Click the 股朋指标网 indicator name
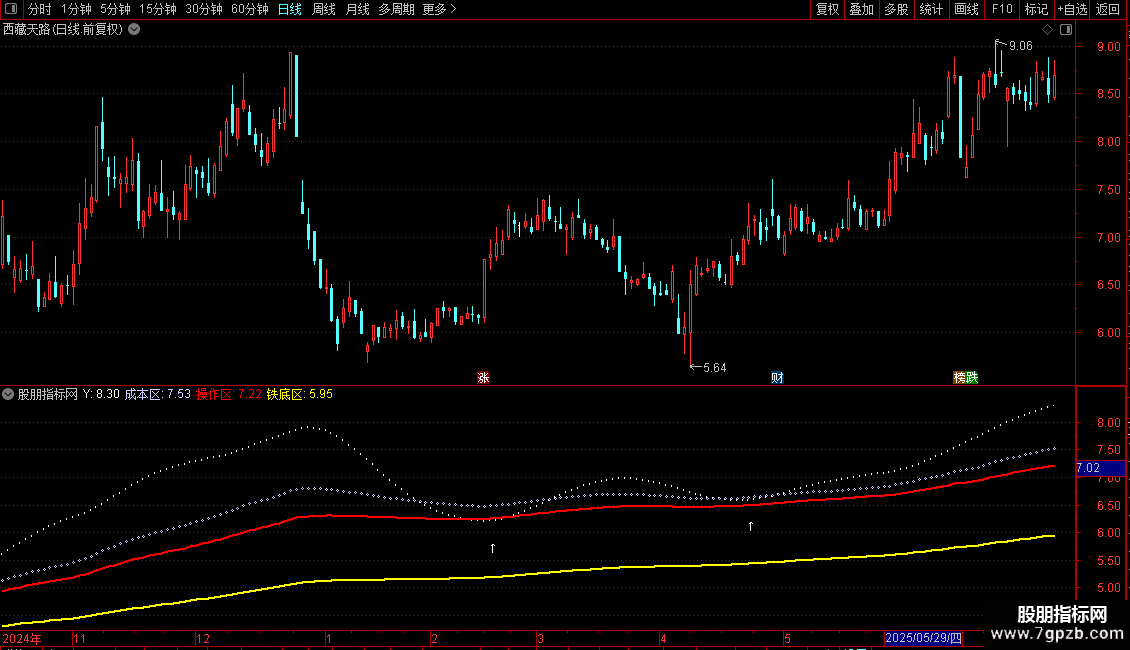Image resolution: width=1130 pixels, height=650 pixels. [x=48, y=394]
